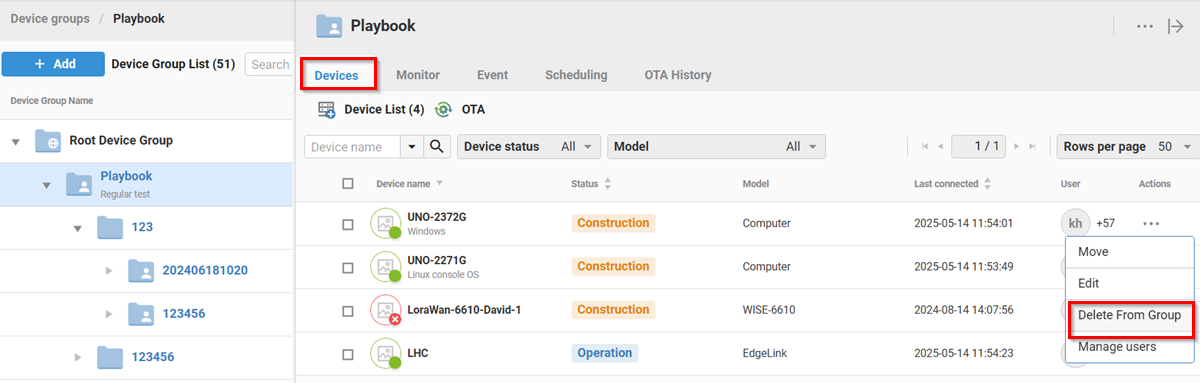Screen dimensions: 1200x383
Task: Click the Root Device Group folder icon
Action: (47, 141)
